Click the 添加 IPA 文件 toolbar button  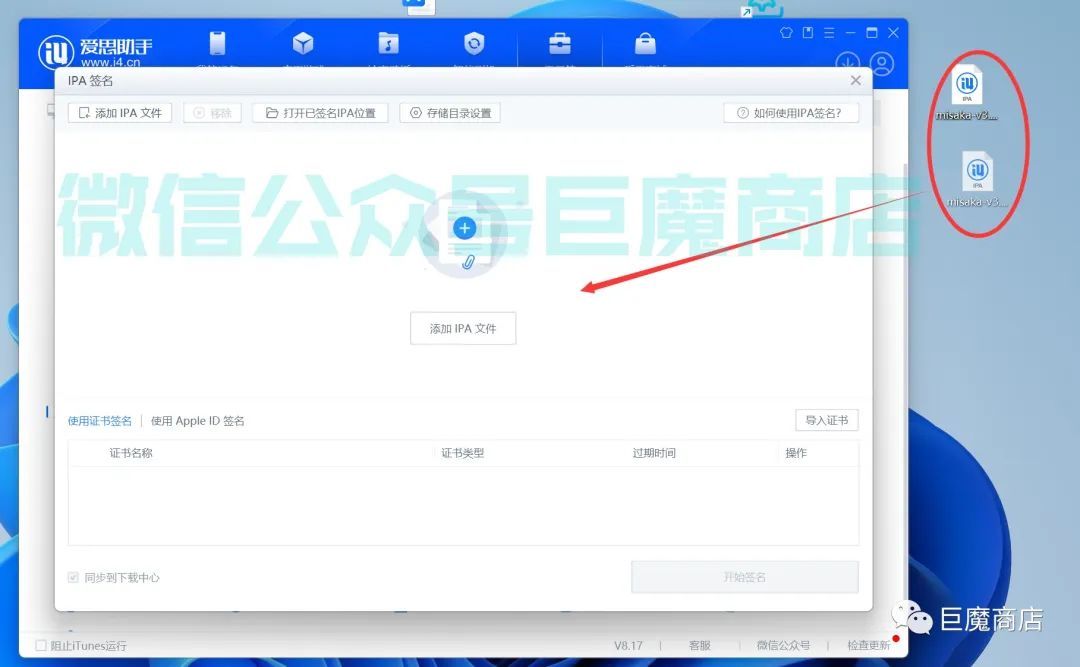(120, 112)
